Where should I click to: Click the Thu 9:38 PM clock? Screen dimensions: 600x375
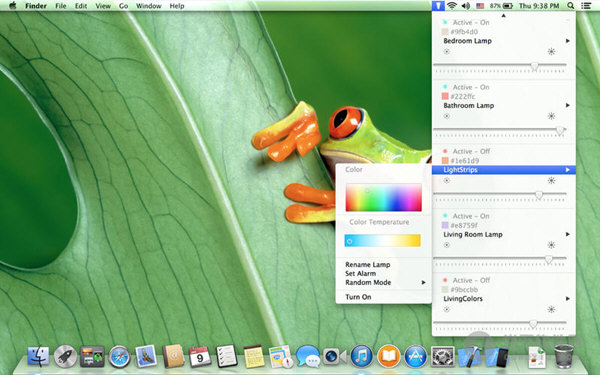pyautogui.click(x=539, y=6)
